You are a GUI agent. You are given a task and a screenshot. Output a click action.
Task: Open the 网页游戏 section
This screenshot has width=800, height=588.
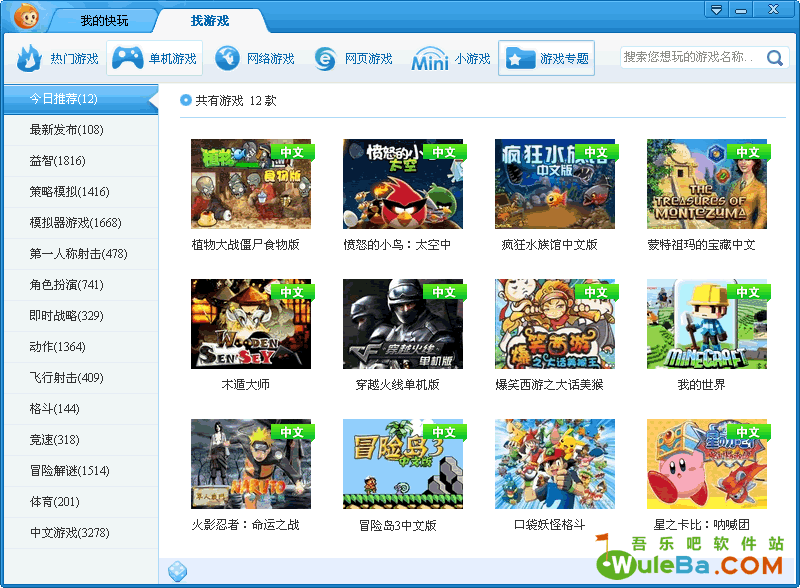pos(353,58)
